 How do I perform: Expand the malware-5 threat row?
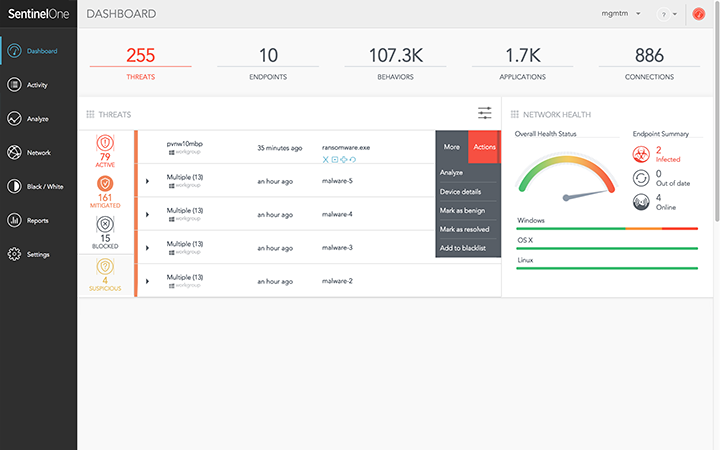click(x=147, y=181)
